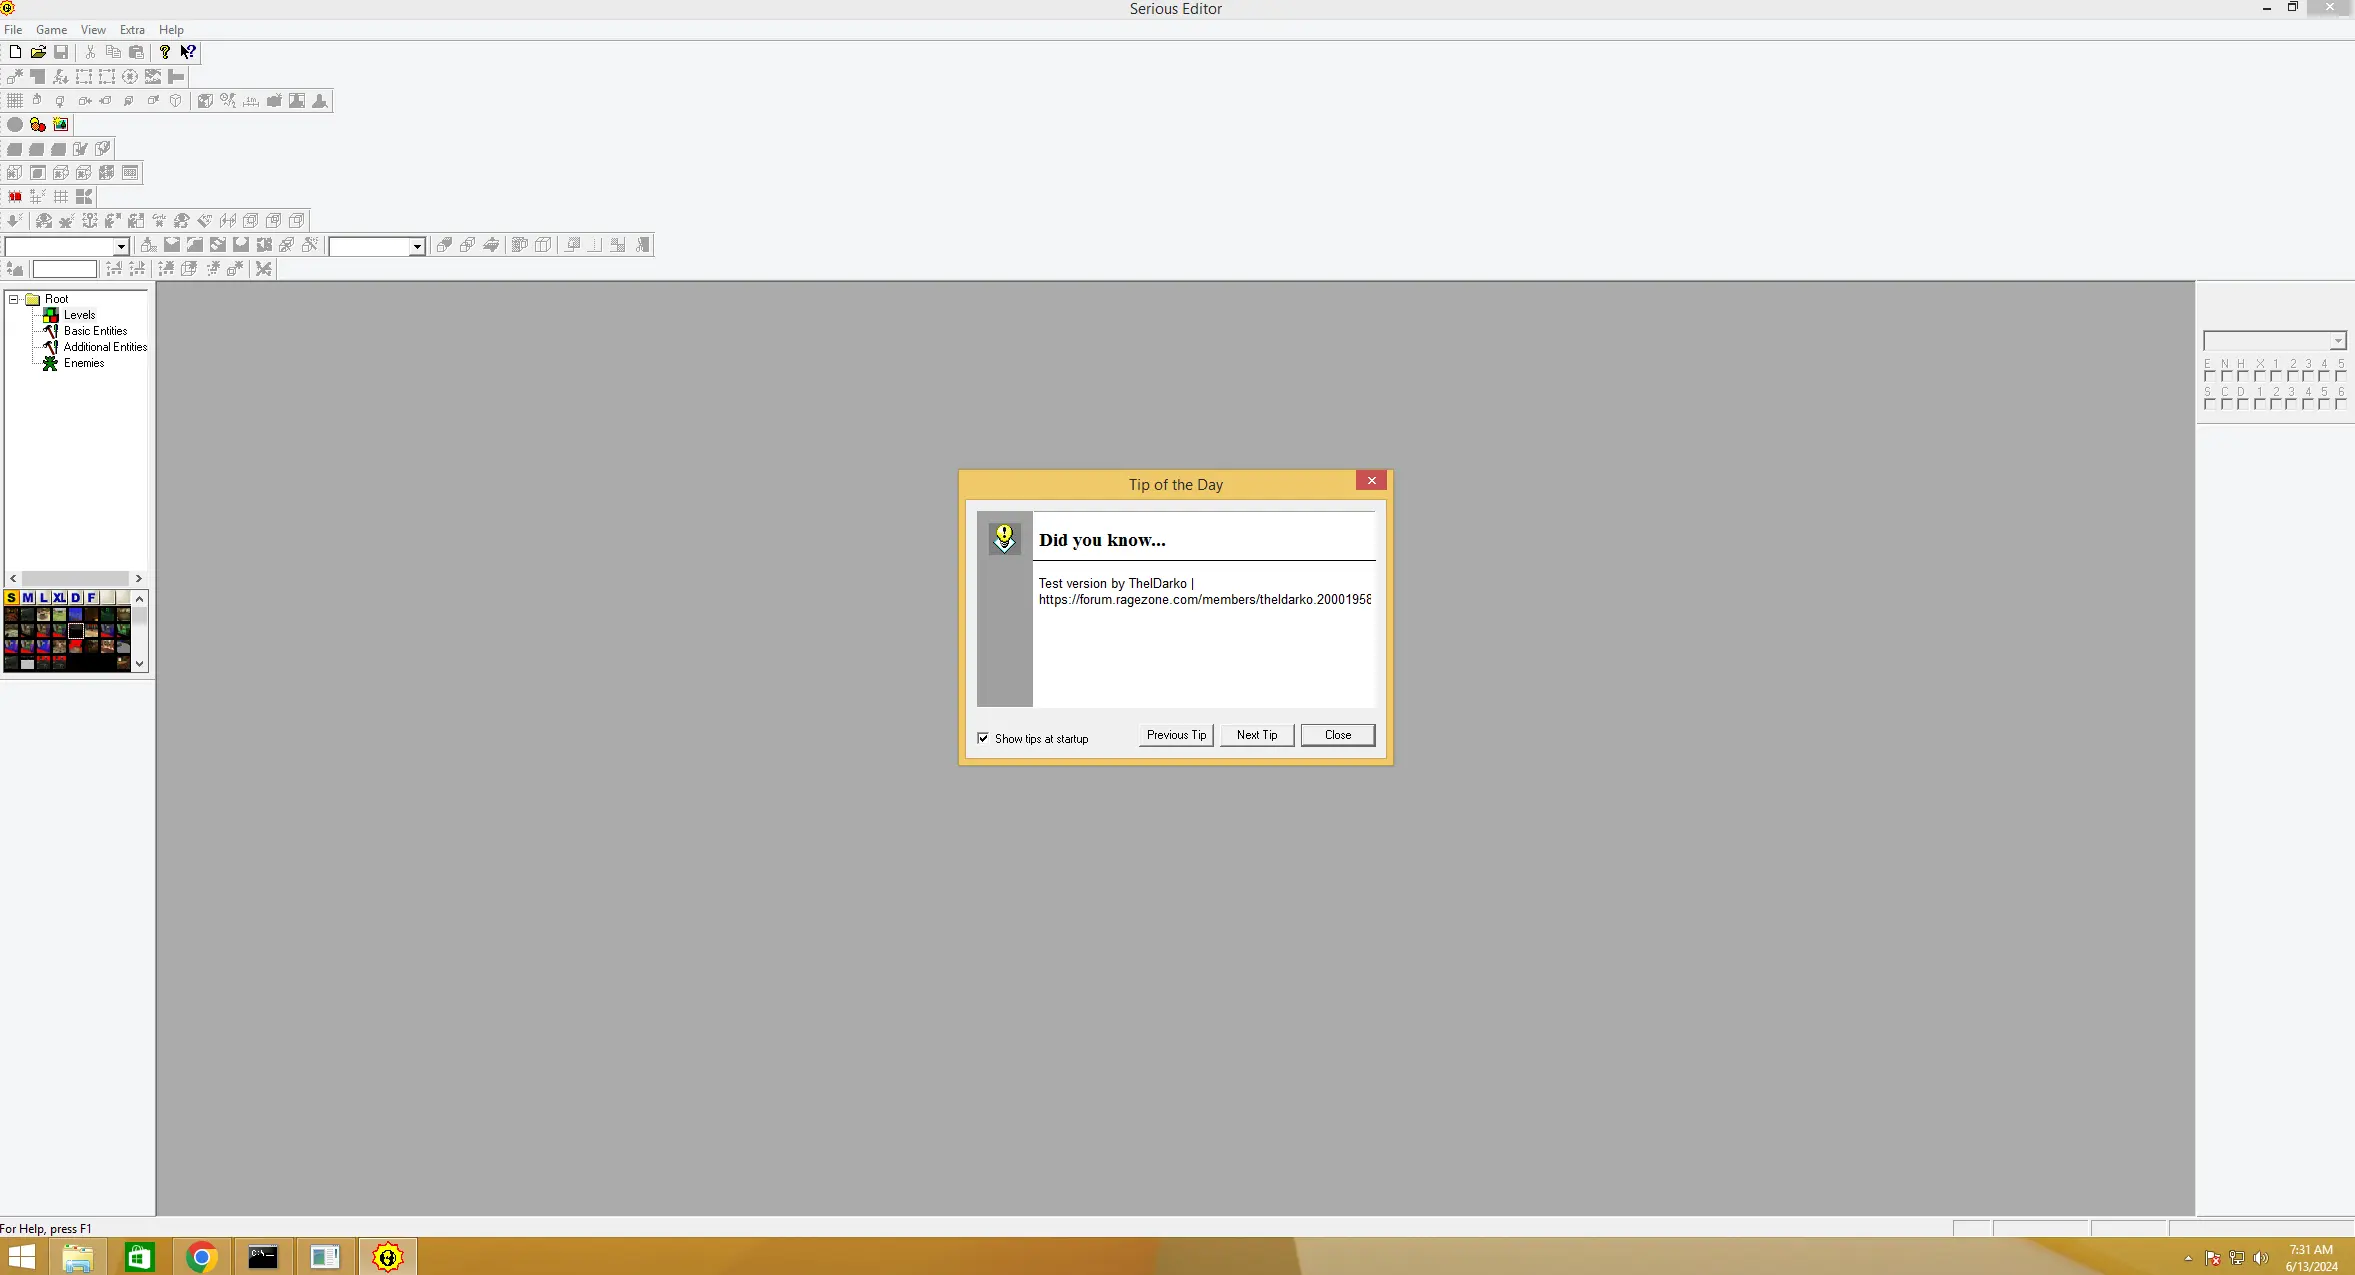Toggle the H checkbox in right panel
2355x1275 pixels.
2242,376
